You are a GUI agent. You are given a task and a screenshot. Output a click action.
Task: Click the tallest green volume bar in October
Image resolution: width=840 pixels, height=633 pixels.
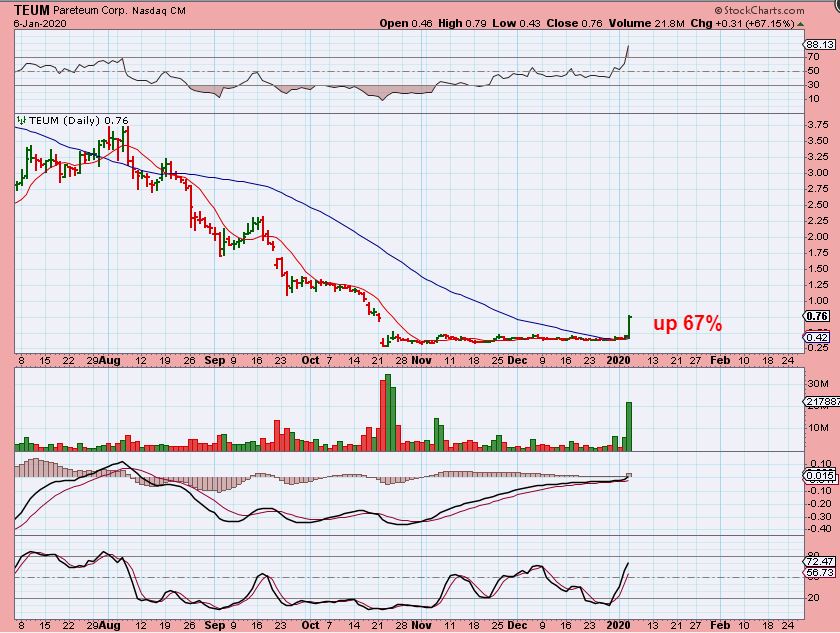(388, 412)
